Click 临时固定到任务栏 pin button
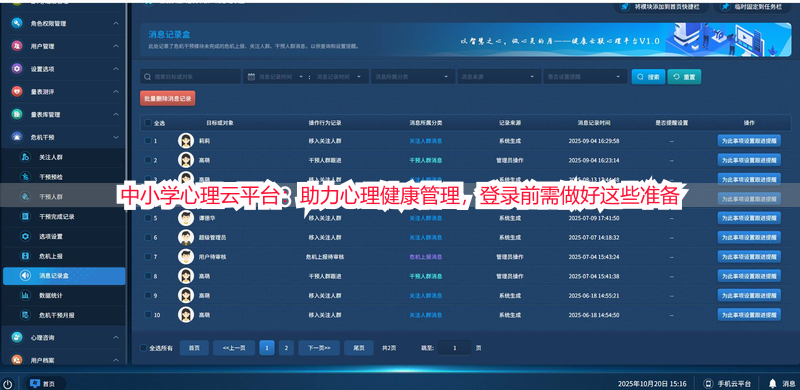 coord(754,7)
